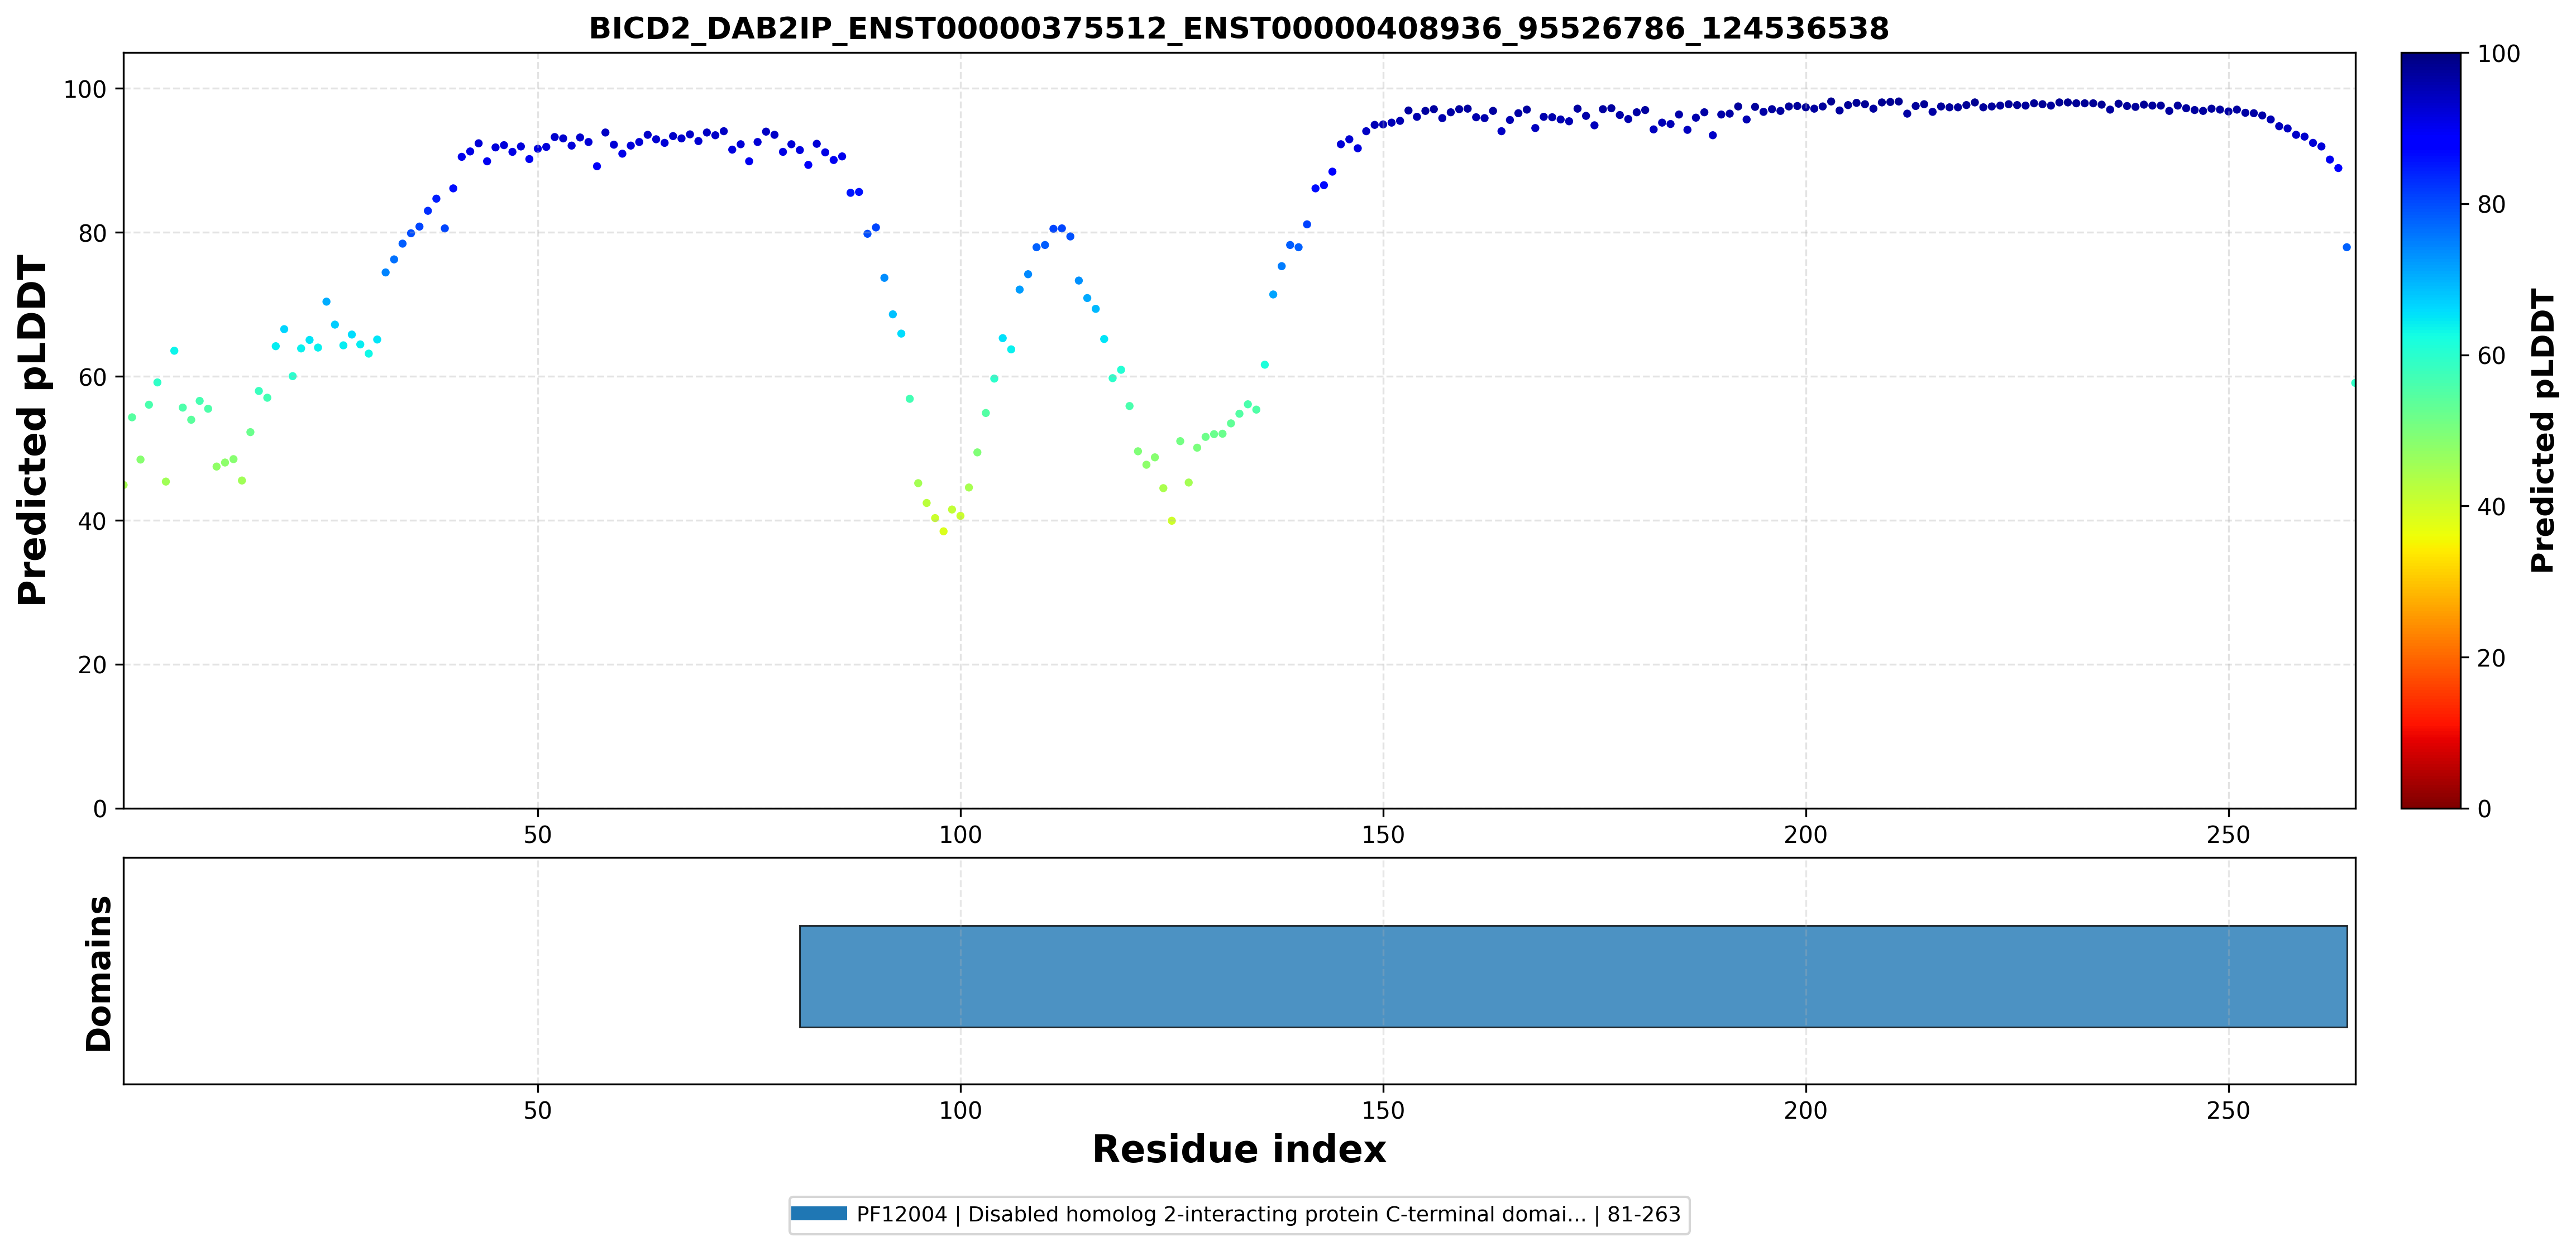Click the blue PF12004 domain bar
The image size is (2576, 1251).
[x=1573, y=976]
